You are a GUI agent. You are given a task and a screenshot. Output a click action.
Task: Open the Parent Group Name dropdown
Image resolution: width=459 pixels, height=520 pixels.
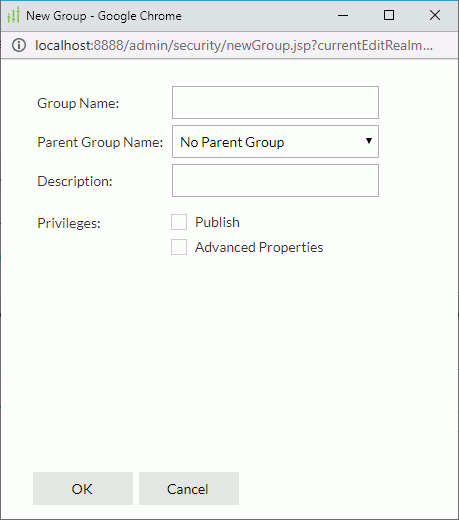pos(275,142)
